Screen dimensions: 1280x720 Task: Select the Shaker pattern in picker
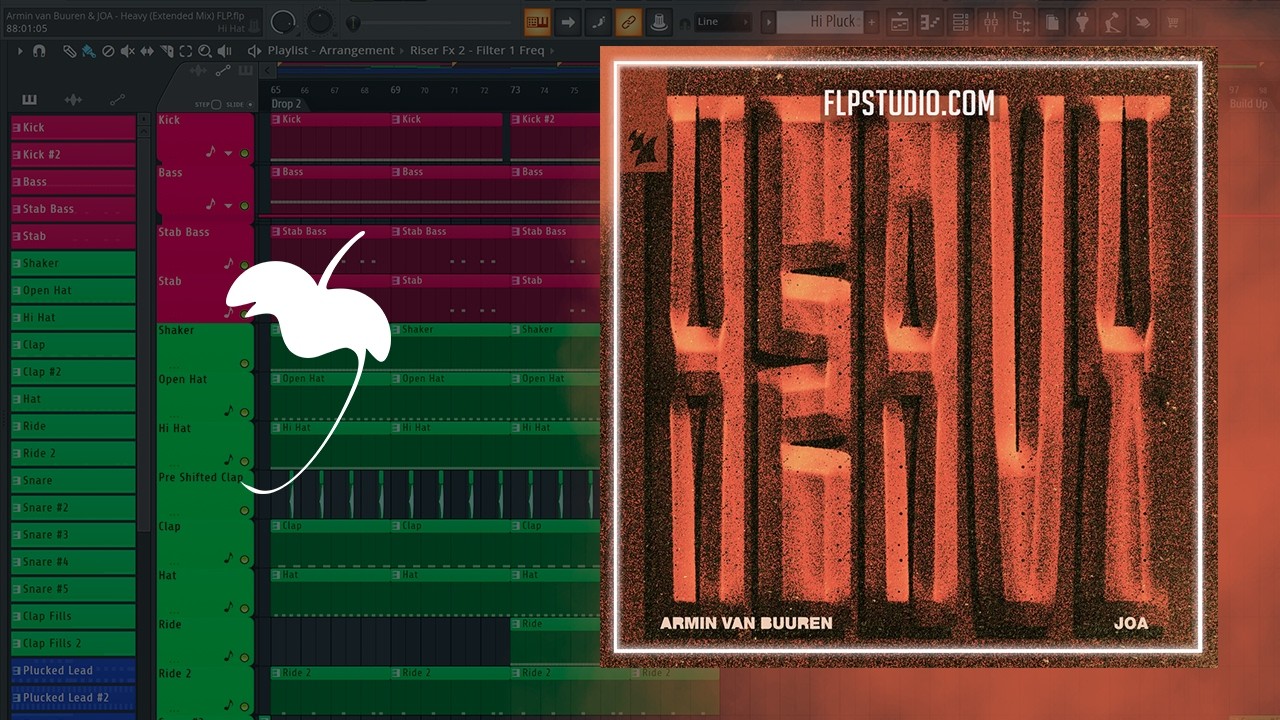[x=73, y=263]
